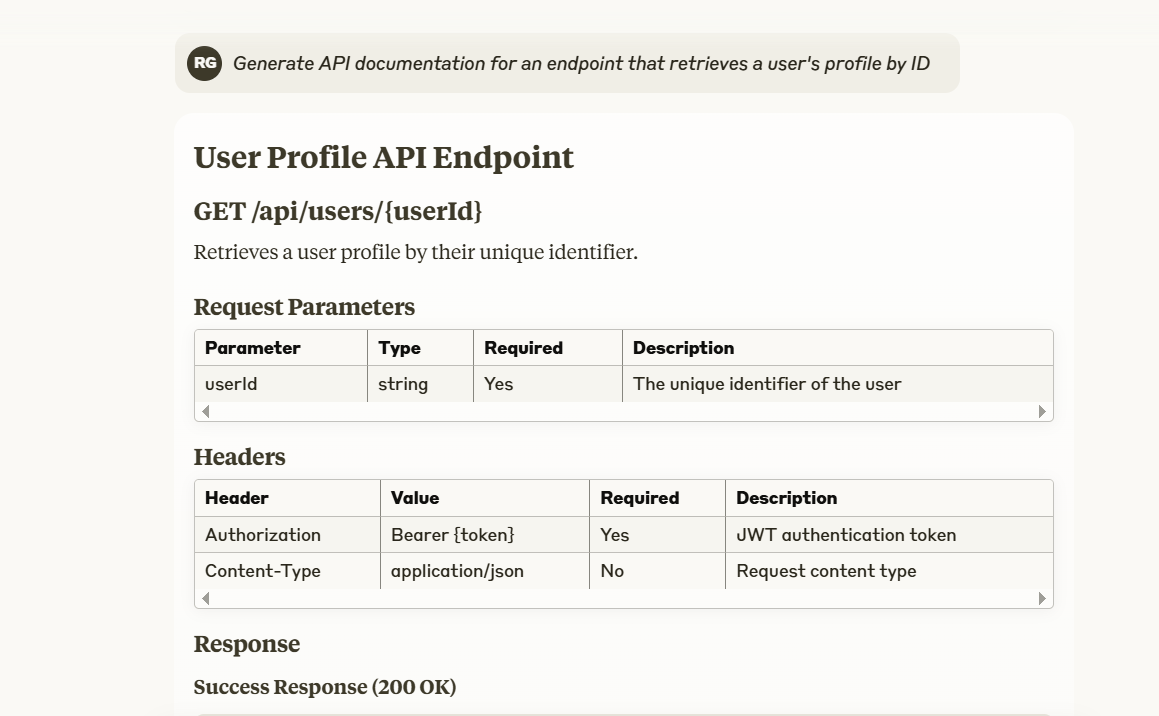Viewport: 1159px width, 716px height.
Task: Click the GET /api/users/{userId} heading
Action: (338, 212)
